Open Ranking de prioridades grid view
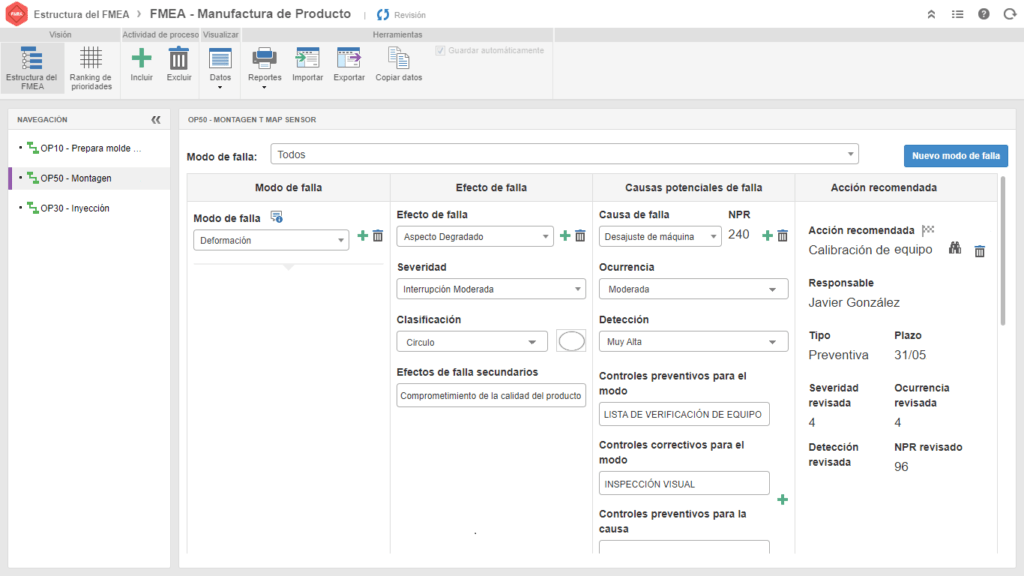1024x576 pixels. click(x=91, y=59)
